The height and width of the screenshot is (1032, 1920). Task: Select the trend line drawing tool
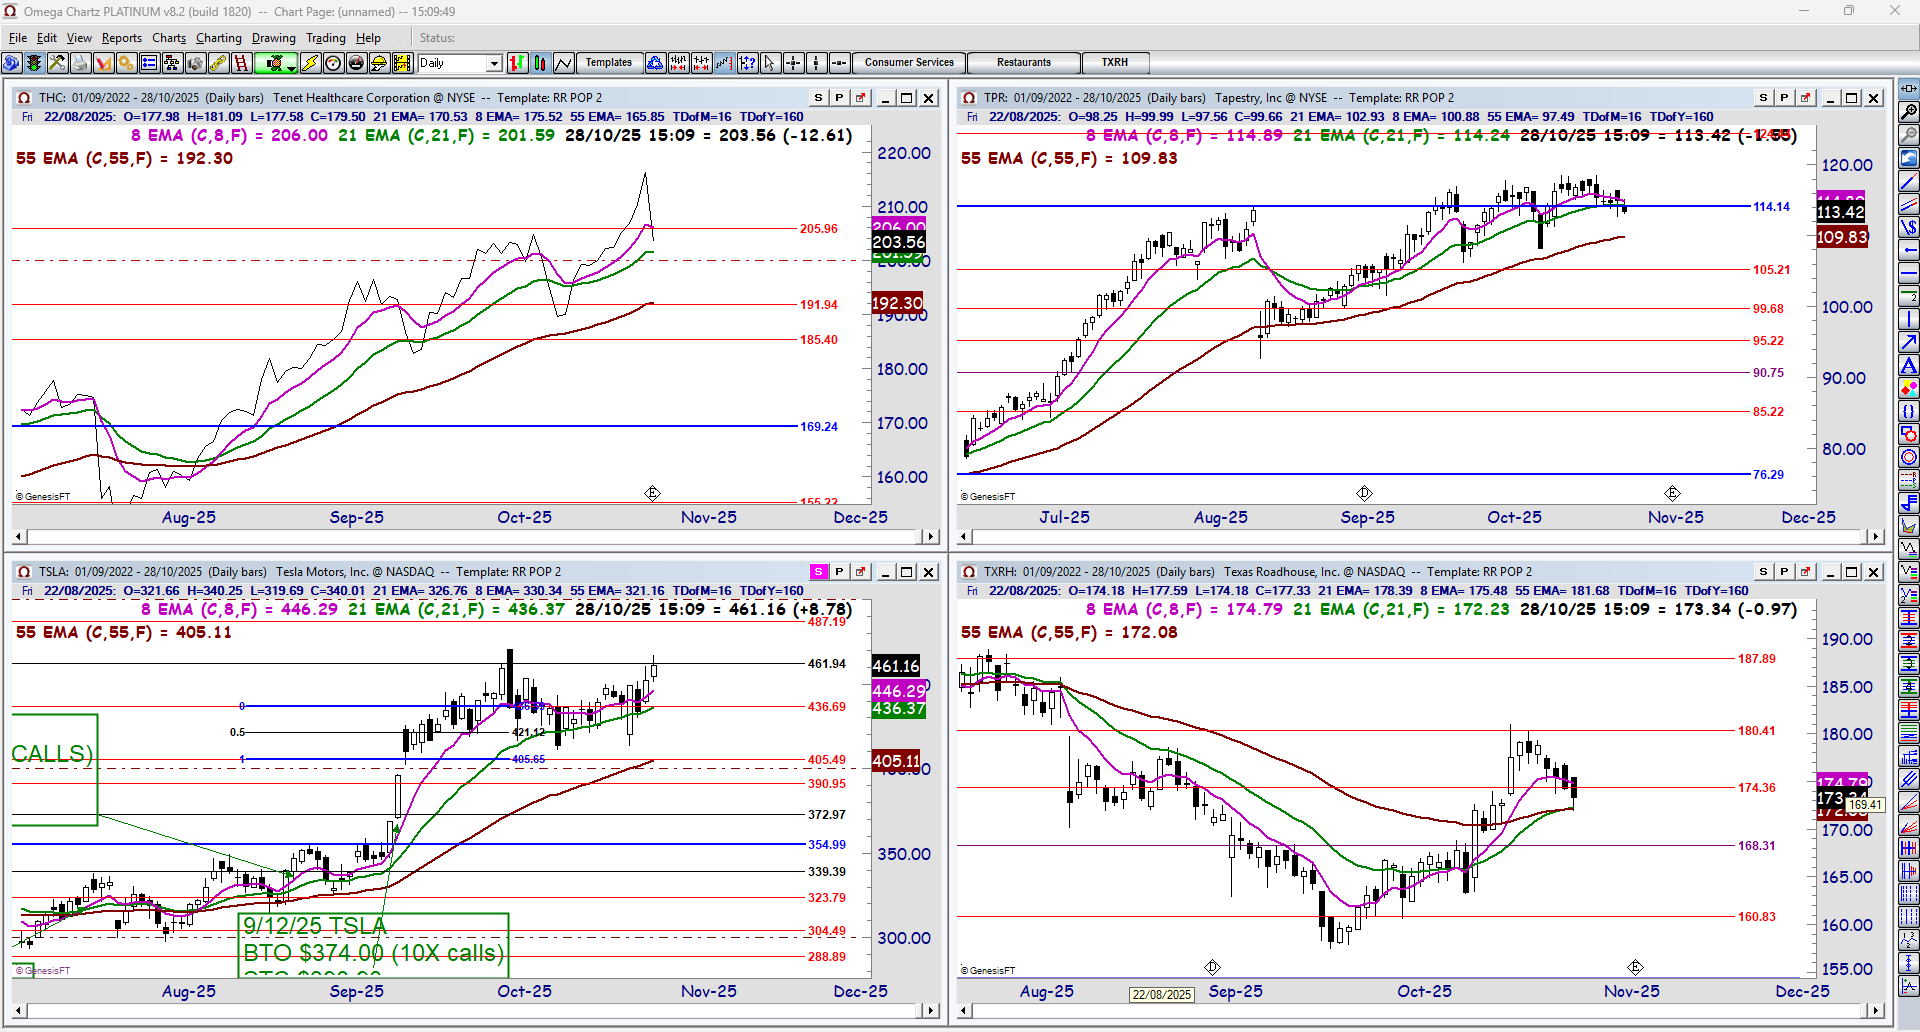click(x=1908, y=181)
